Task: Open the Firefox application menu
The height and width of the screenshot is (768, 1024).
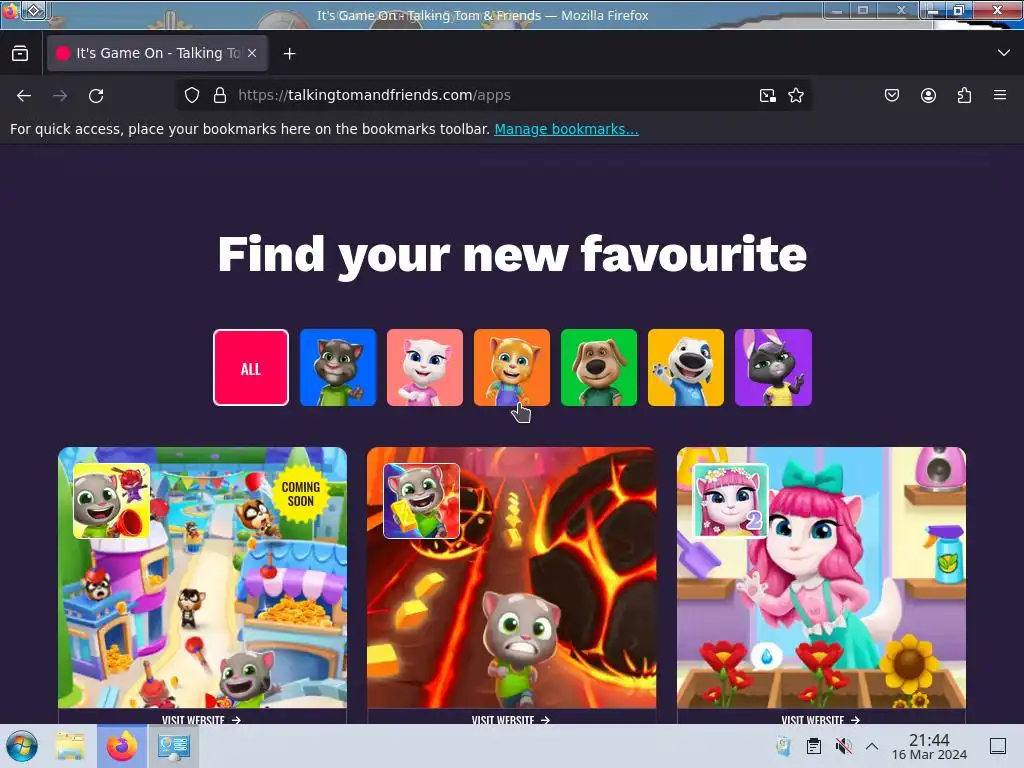Action: pos(1000,95)
